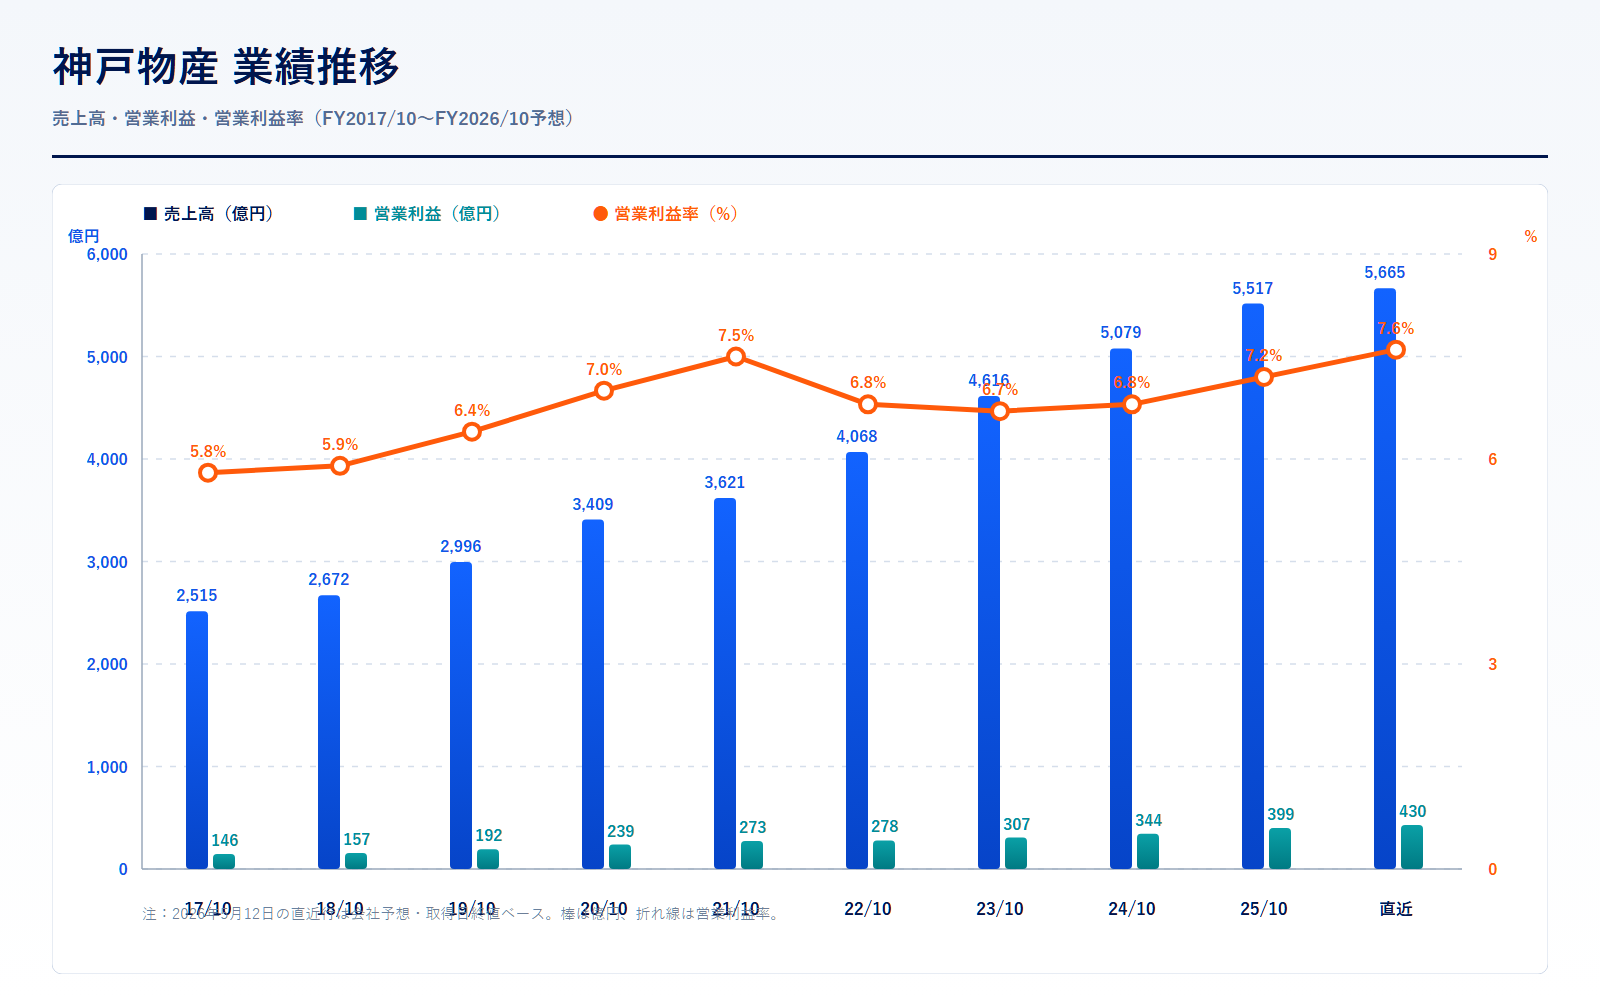Select the 2,672 sales bar for 18/10
1600x1000 pixels.
click(329, 732)
